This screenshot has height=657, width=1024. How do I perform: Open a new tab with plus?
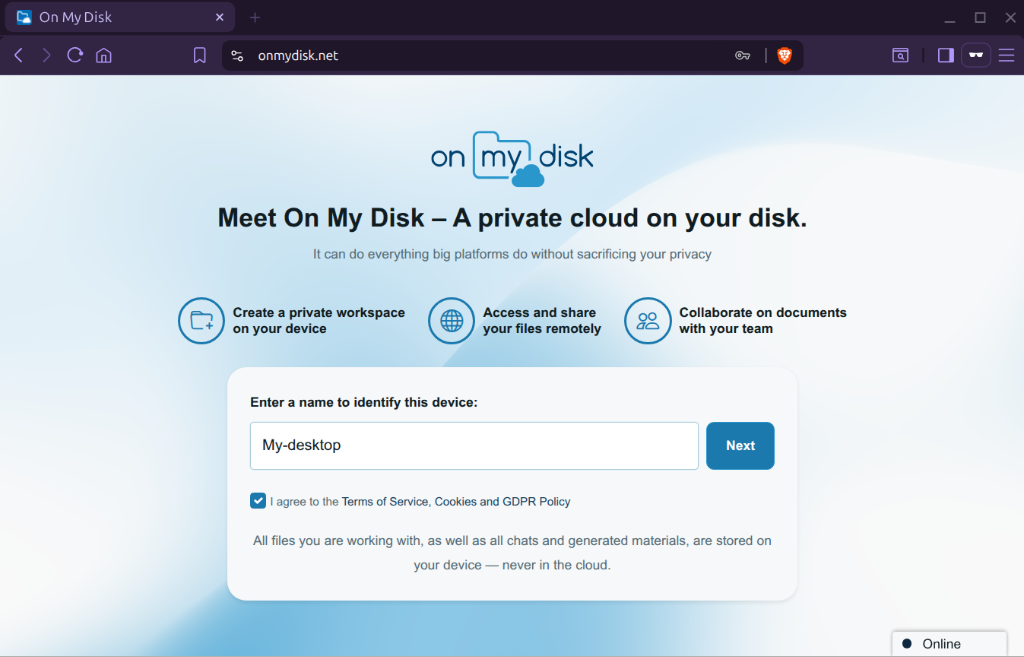(x=255, y=18)
